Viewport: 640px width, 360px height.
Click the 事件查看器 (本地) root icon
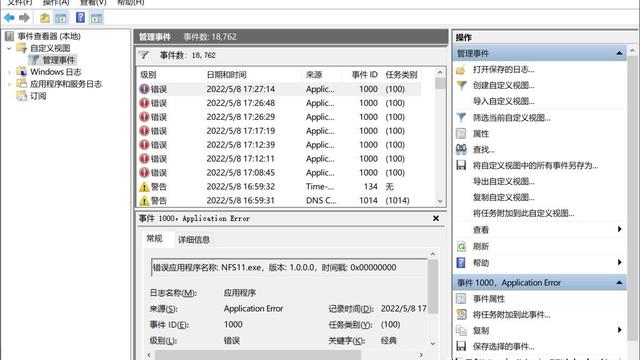(x=9, y=36)
